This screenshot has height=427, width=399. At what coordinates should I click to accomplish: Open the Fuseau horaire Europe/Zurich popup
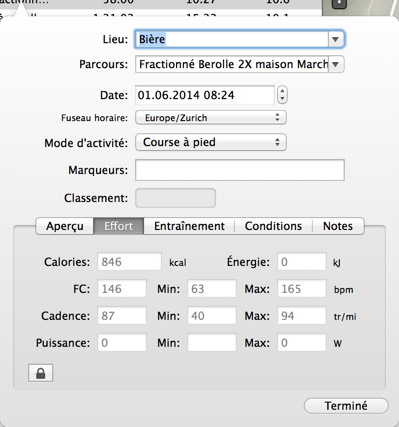tap(211, 118)
